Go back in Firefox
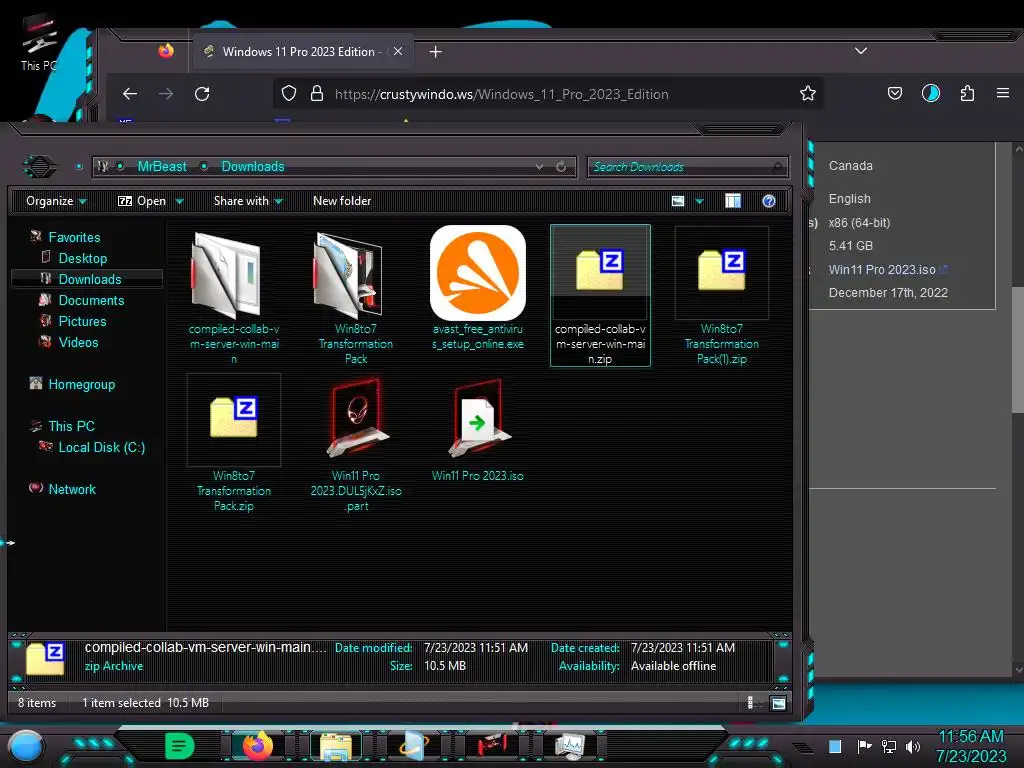This screenshot has height=768, width=1024. pos(130,94)
